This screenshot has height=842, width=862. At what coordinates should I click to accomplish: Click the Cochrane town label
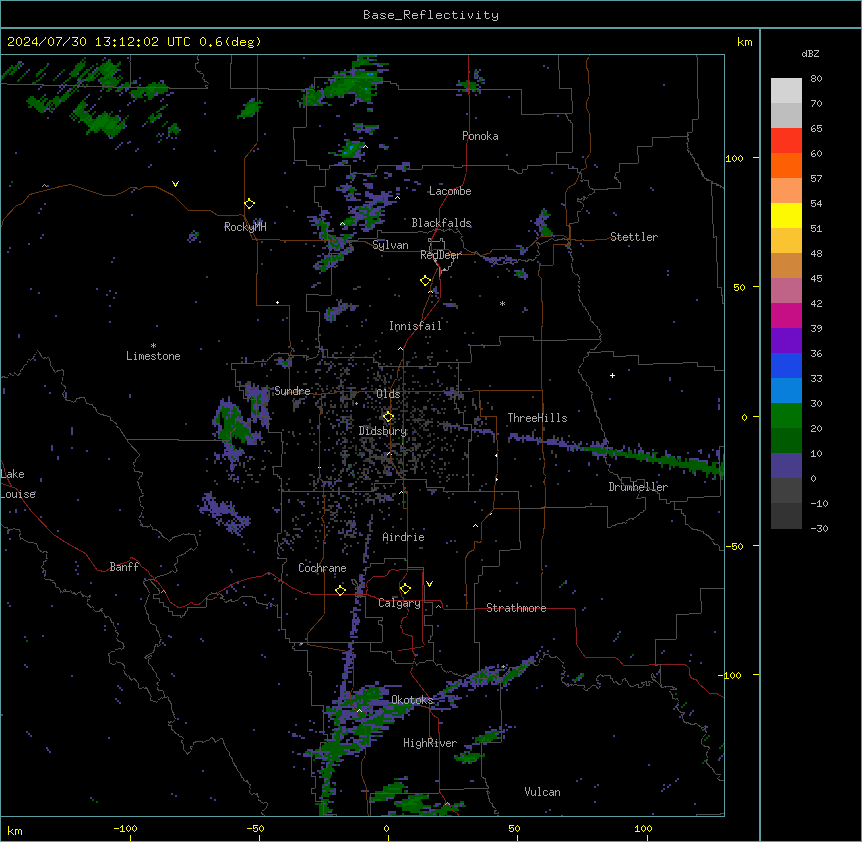(x=322, y=568)
